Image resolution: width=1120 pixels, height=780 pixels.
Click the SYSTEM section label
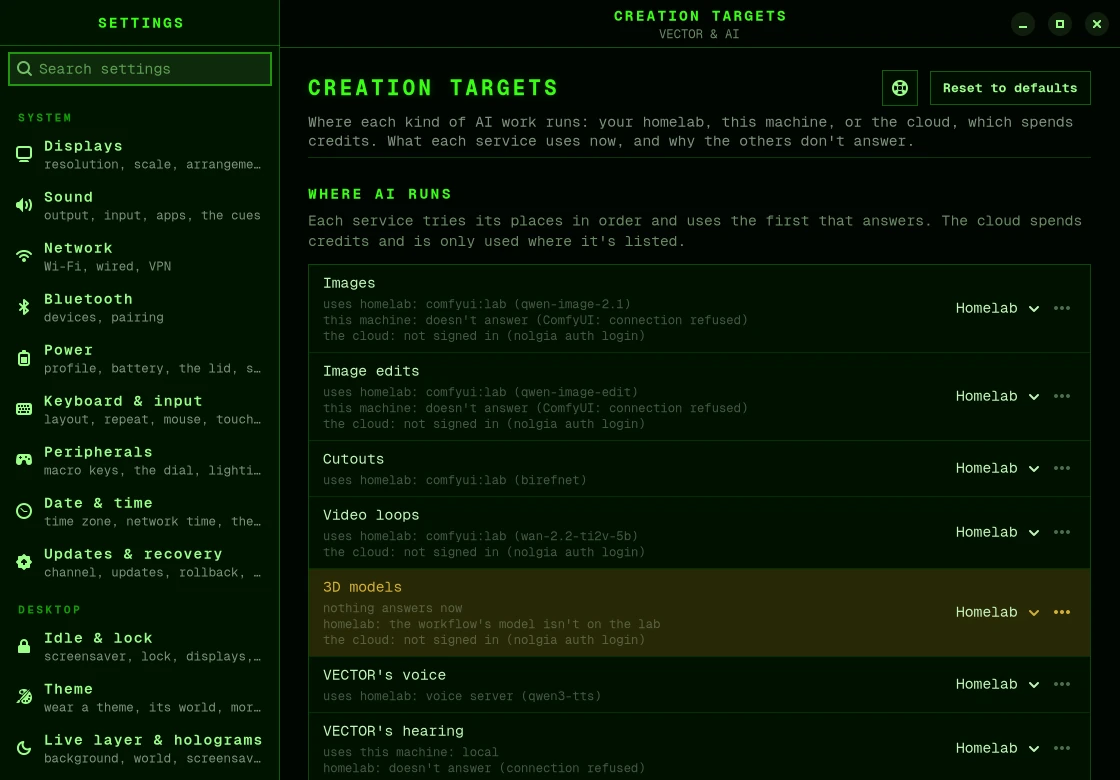pyautogui.click(x=45, y=118)
